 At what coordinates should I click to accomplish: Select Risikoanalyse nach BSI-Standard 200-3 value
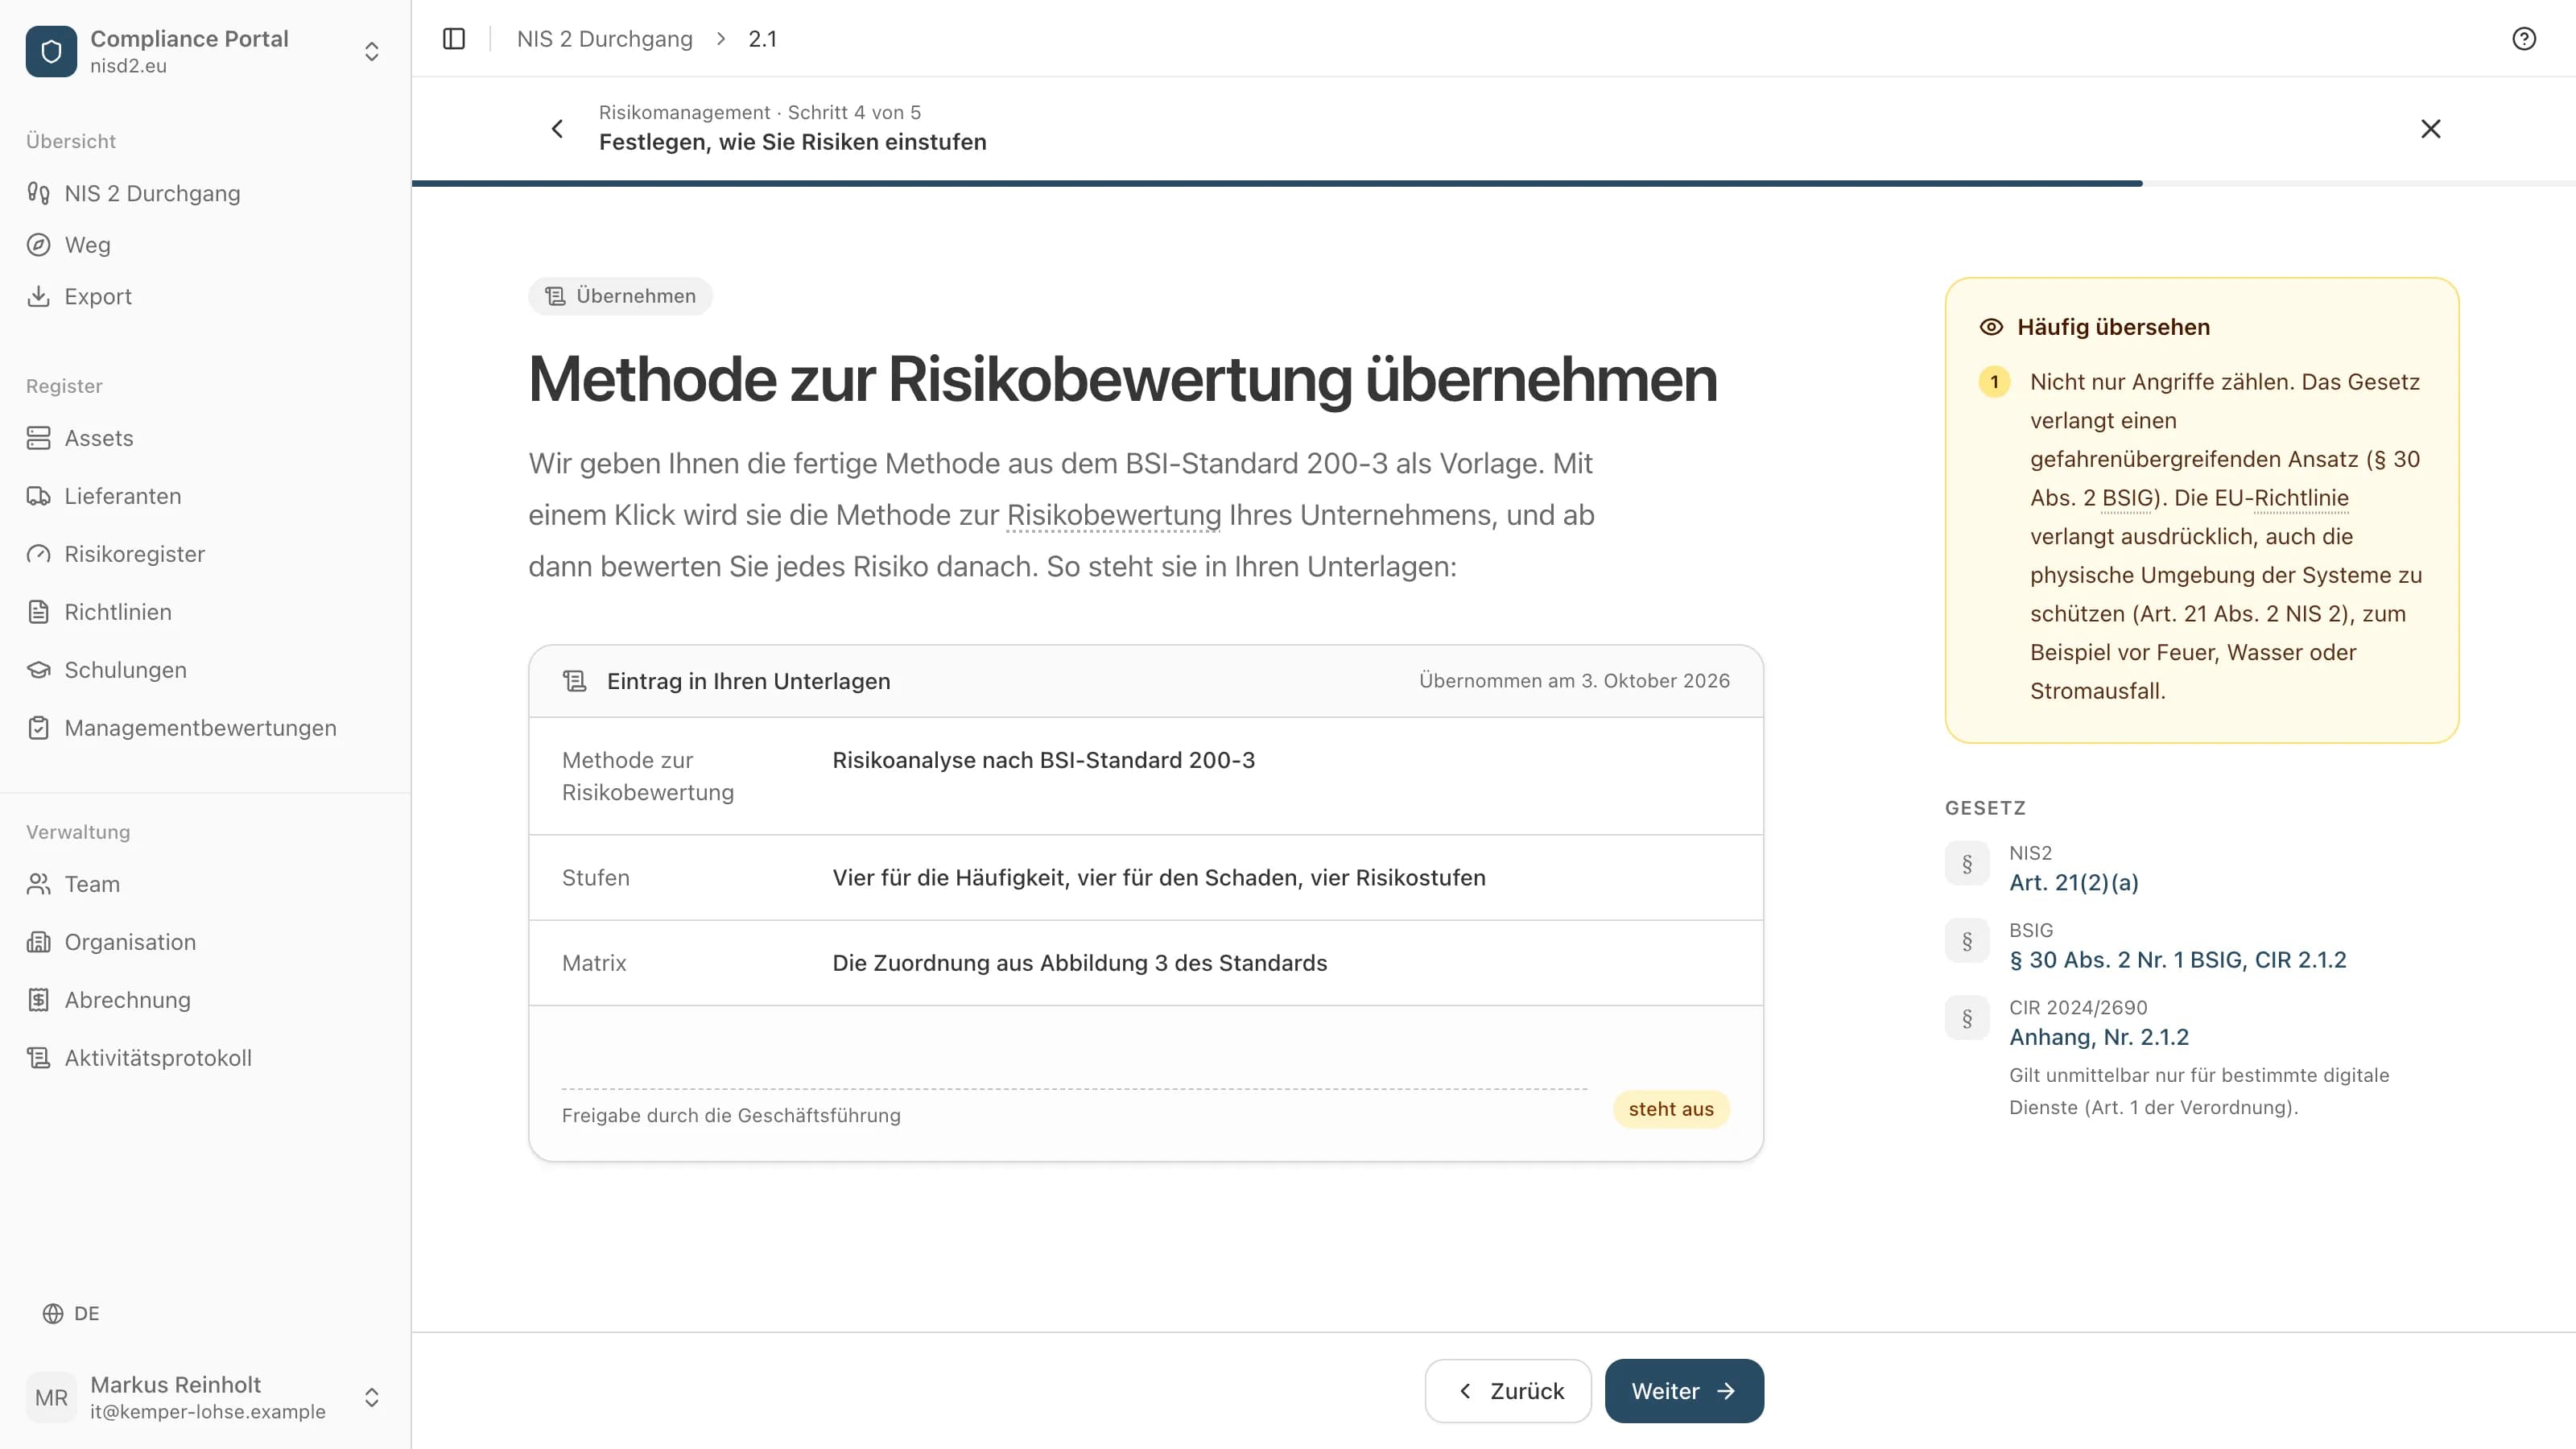click(1043, 760)
